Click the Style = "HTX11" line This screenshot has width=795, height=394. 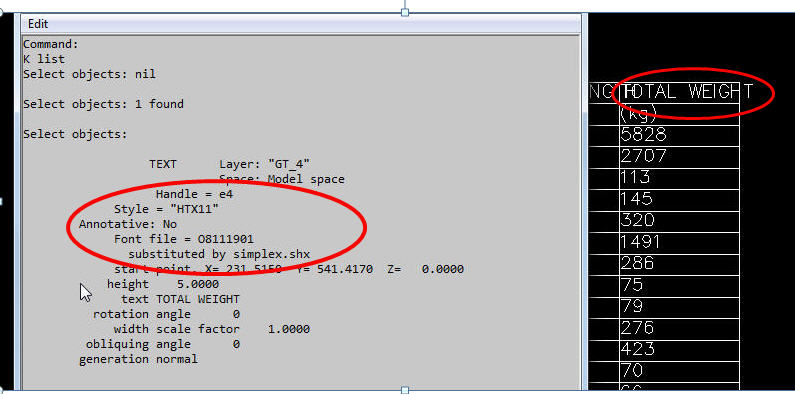(167, 209)
